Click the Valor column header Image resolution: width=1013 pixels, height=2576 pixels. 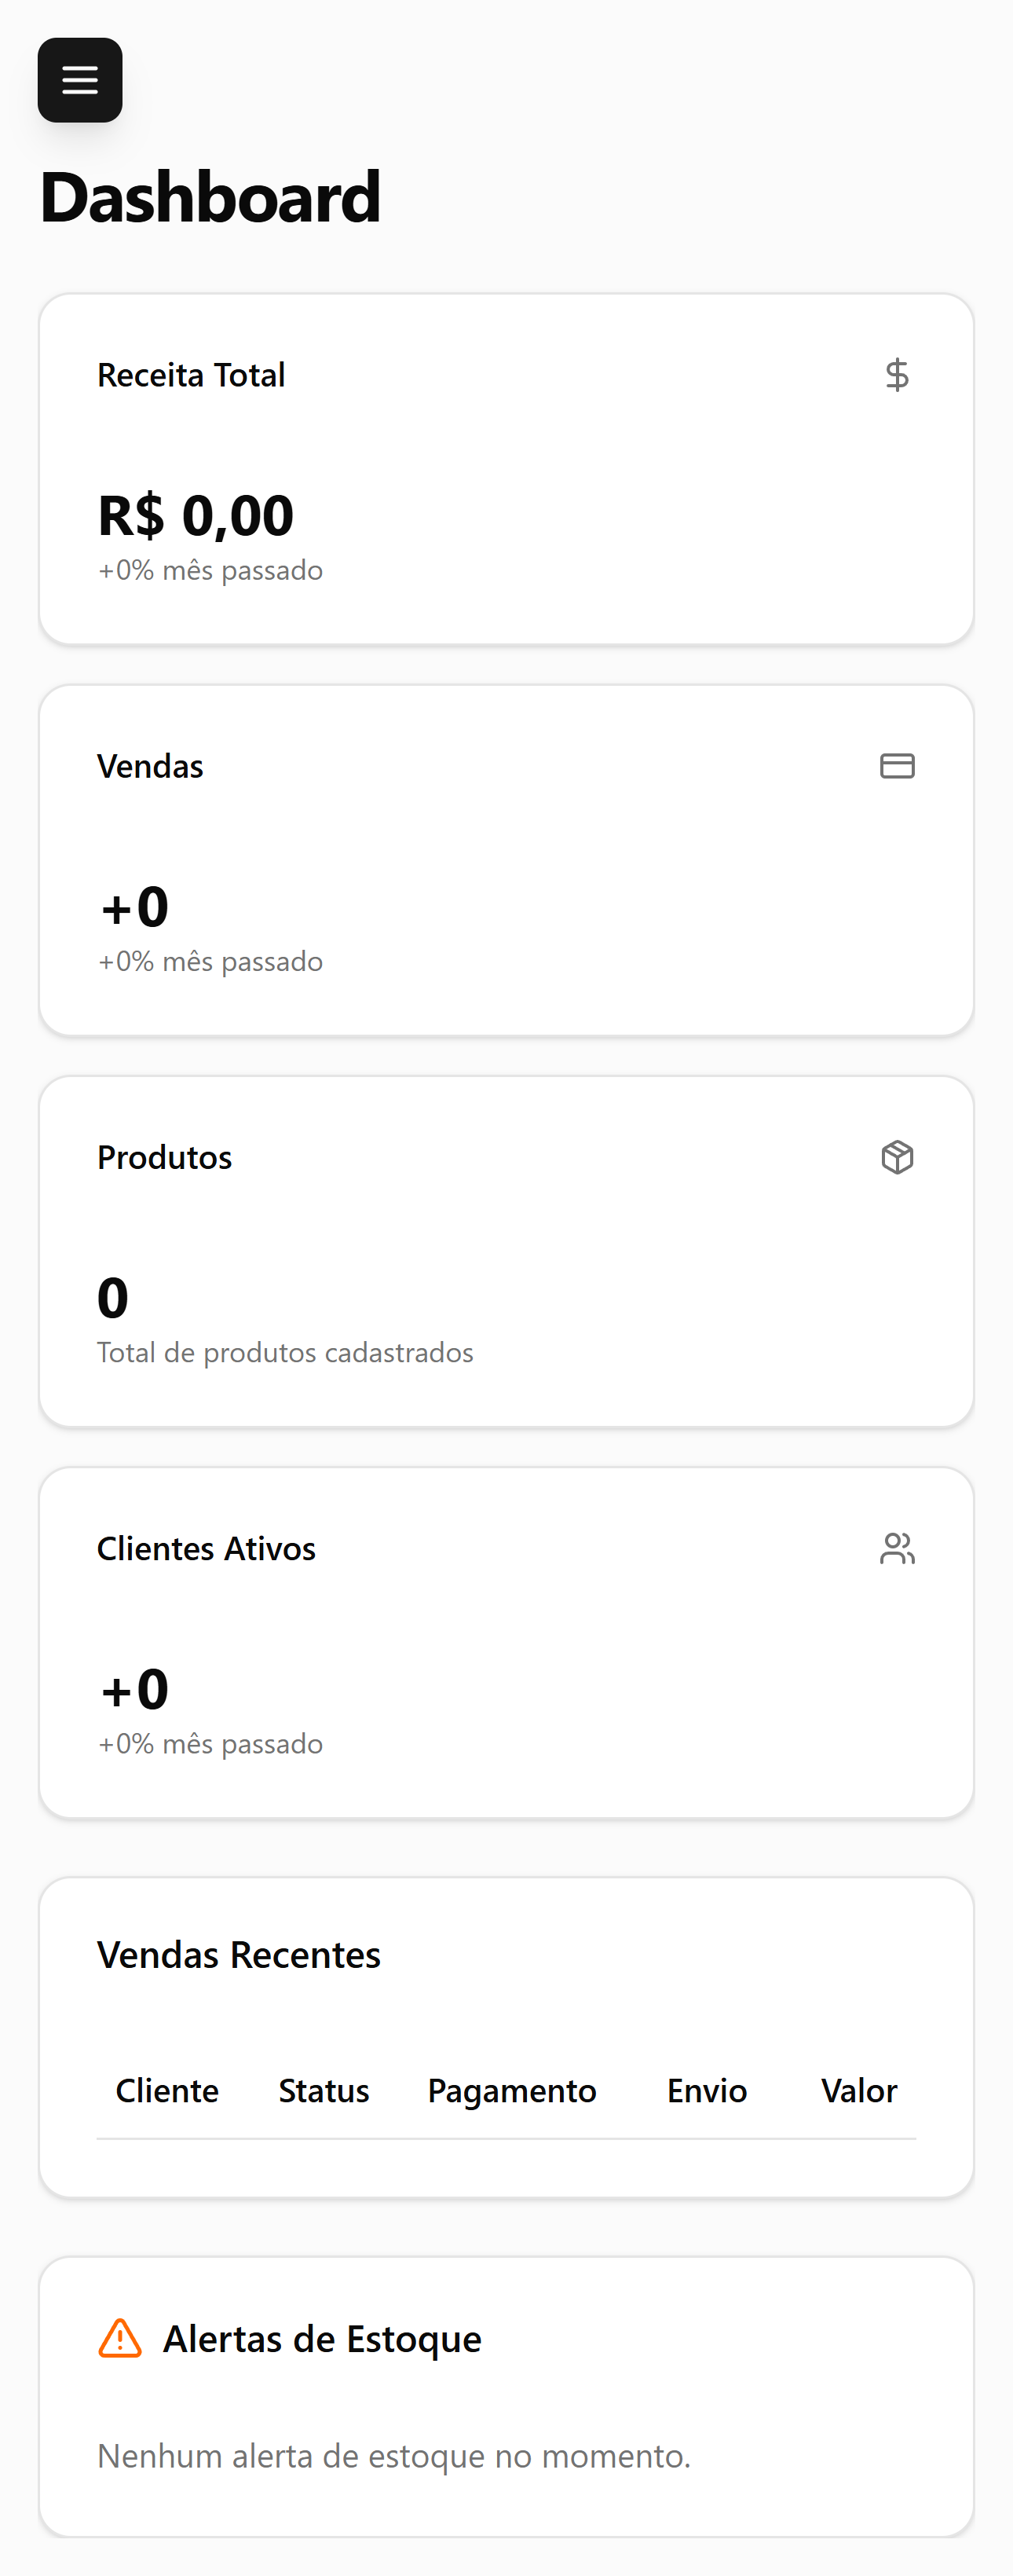pyautogui.click(x=859, y=2091)
